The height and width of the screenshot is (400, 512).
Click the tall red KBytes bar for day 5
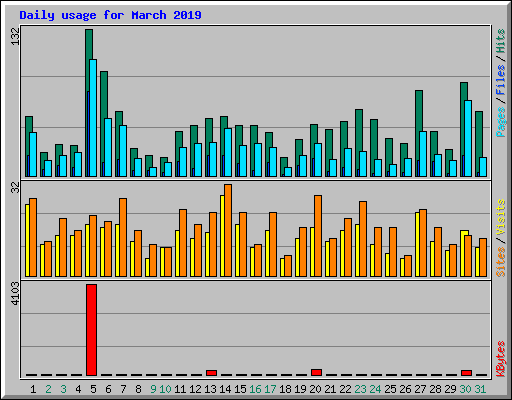91,330
